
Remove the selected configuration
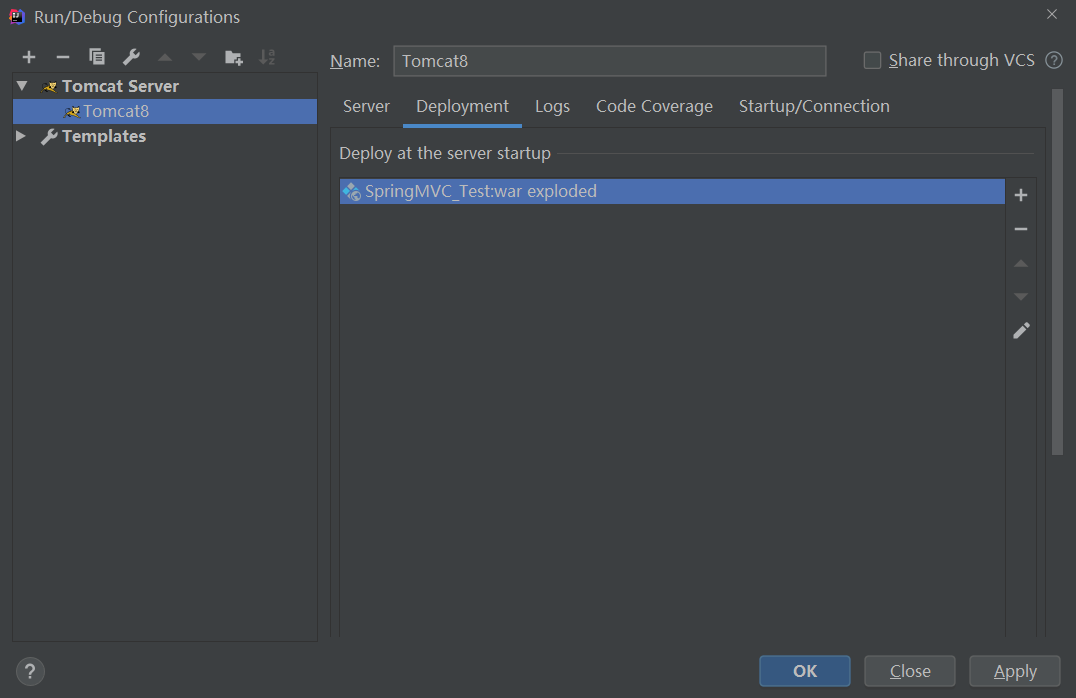tap(62, 57)
